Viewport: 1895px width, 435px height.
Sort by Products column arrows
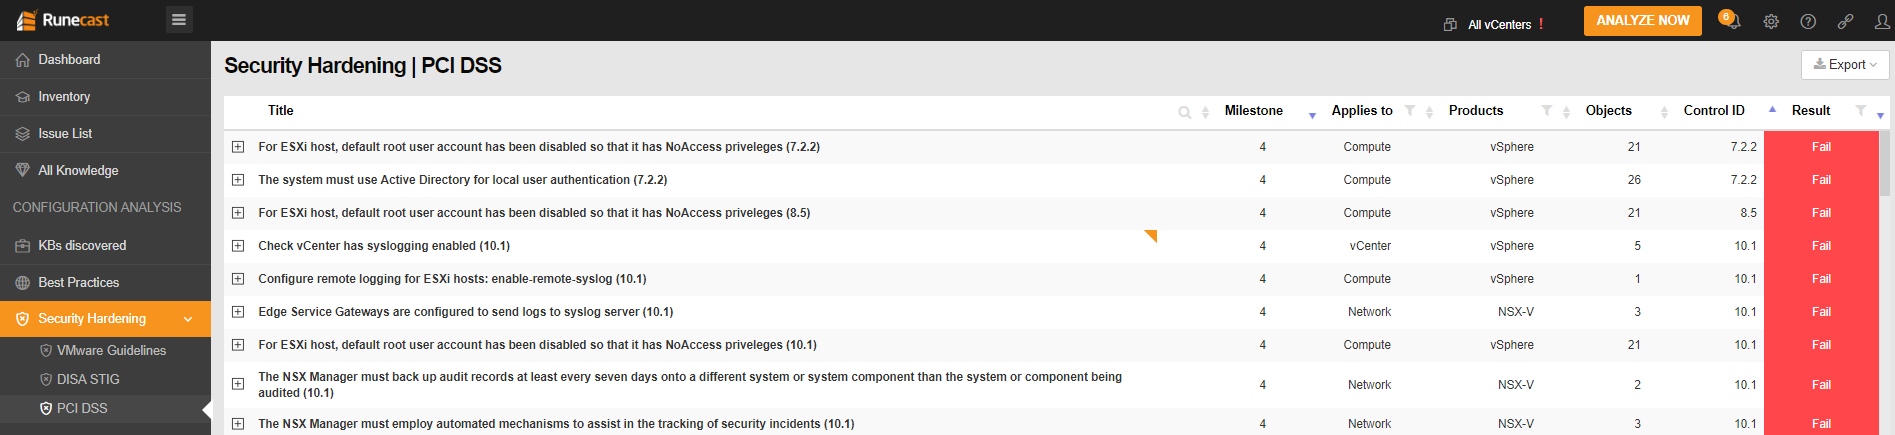click(x=1566, y=112)
